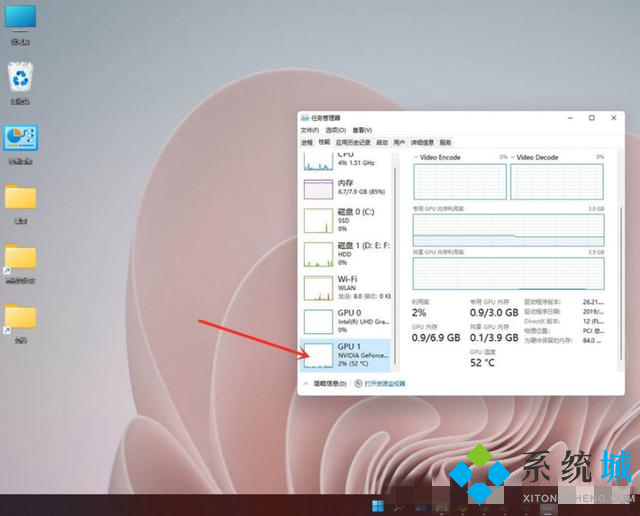Open the Video Decode engine dropdown
The image size is (640, 516).
(x=534, y=157)
